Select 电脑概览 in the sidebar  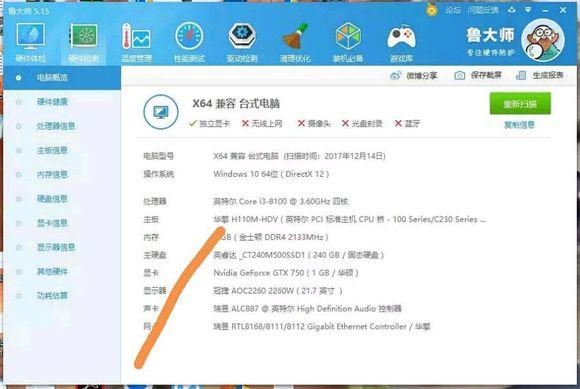pos(62,78)
